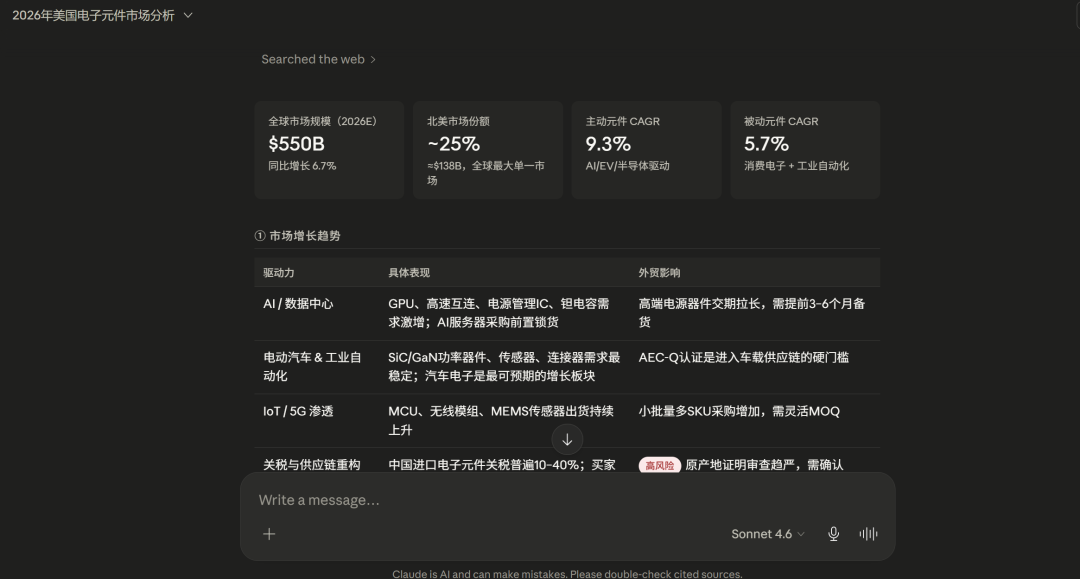Click the 全球市场规模（2026E）card label
The height and width of the screenshot is (579, 1080).
point(323,121)
